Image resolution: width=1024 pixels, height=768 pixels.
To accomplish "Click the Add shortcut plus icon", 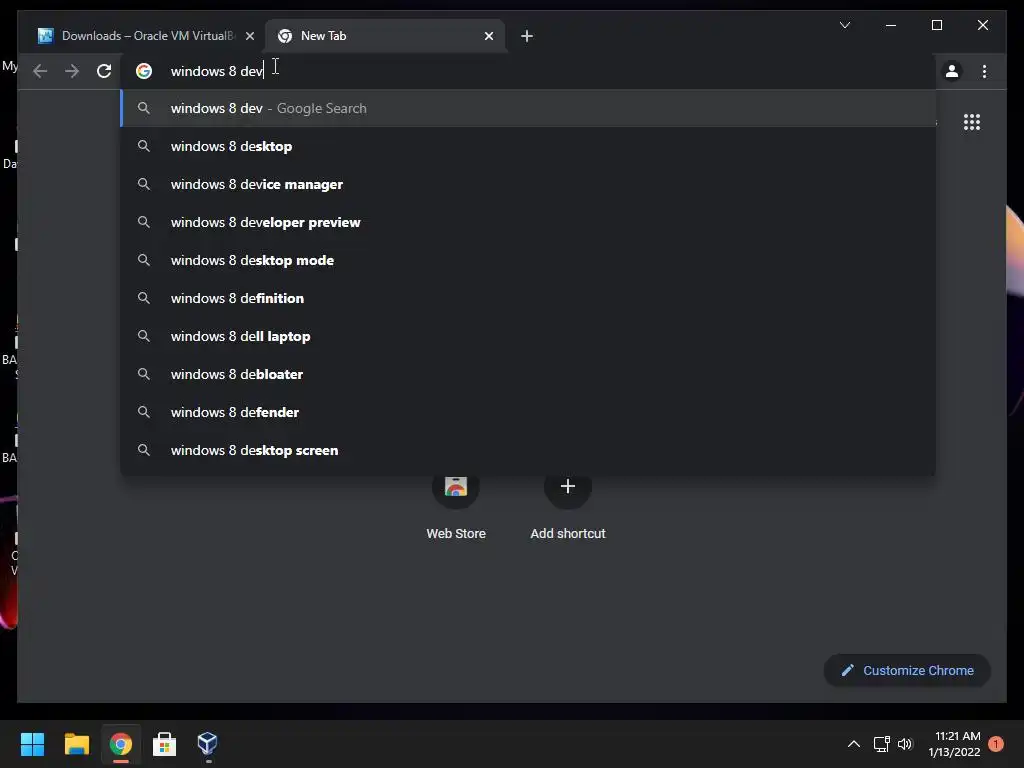I will 568,486.
